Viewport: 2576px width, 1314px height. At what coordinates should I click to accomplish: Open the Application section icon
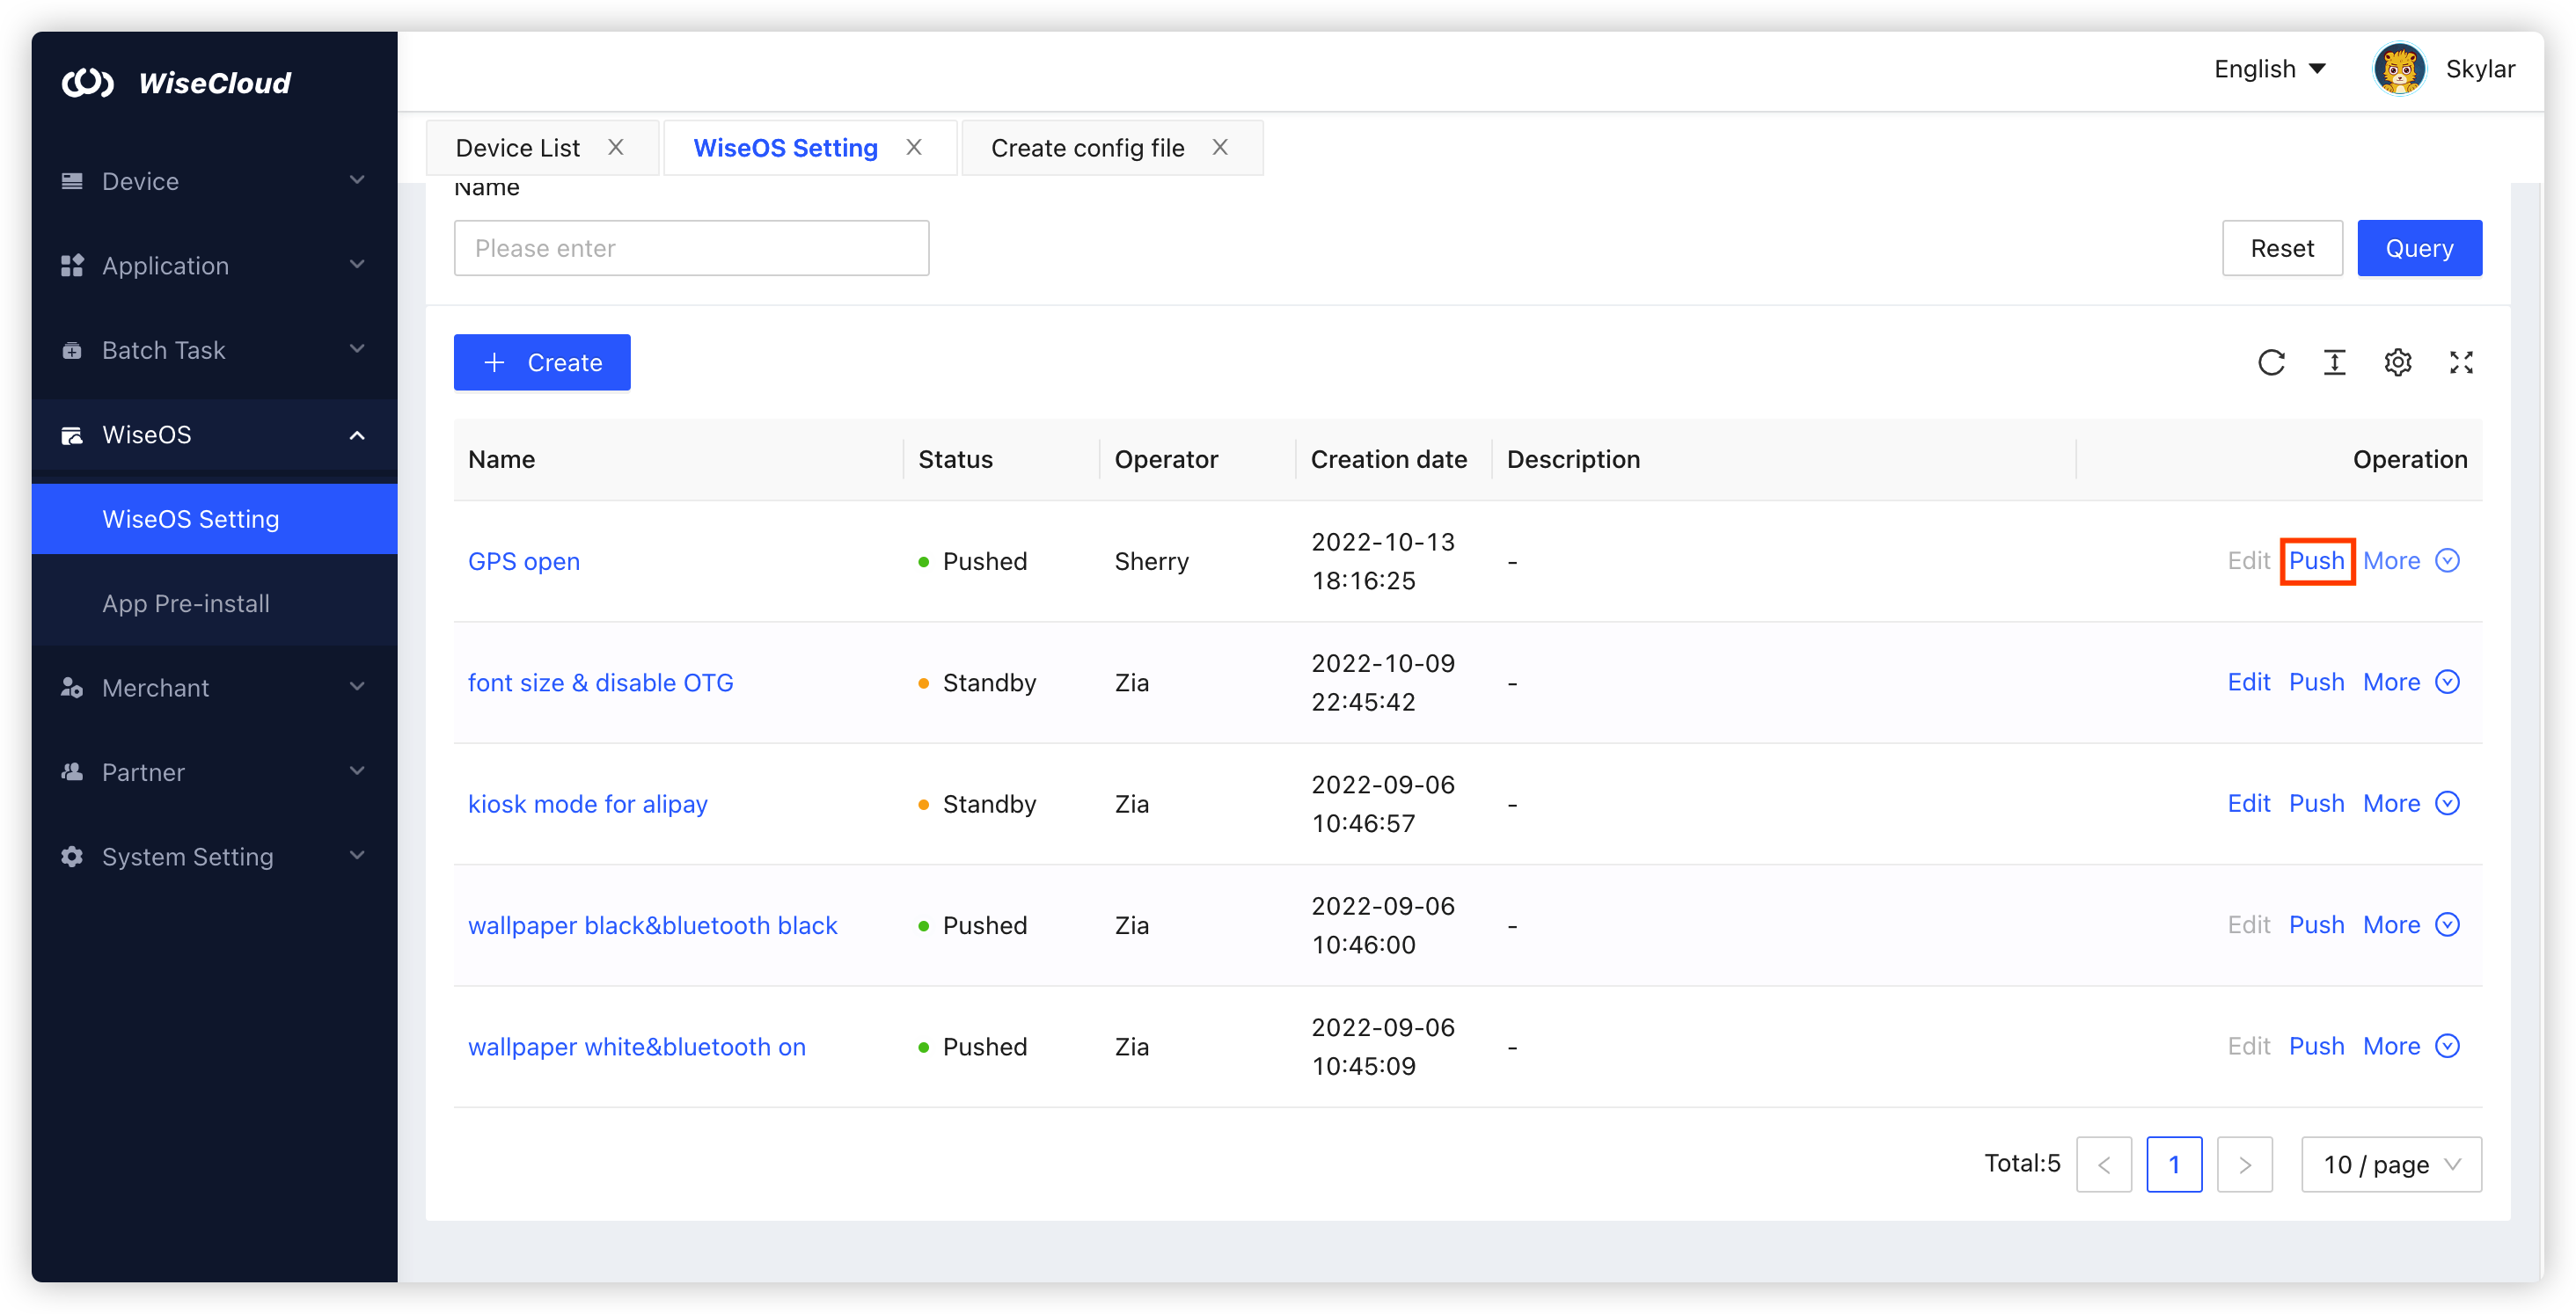[x=71, y=265]
